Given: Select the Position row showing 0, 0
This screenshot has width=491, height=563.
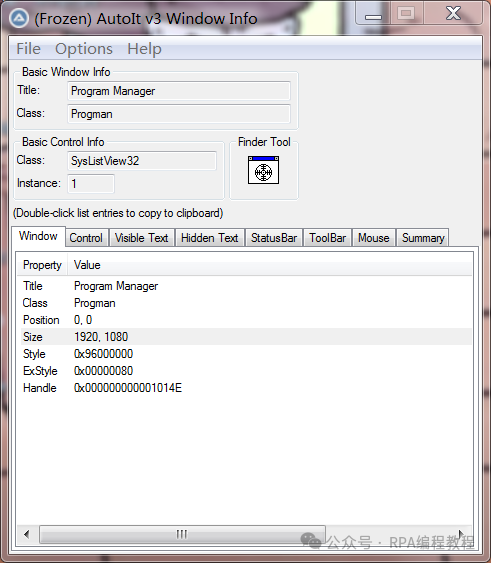Looking at the screenshot, I should click(x=246, y=320).
